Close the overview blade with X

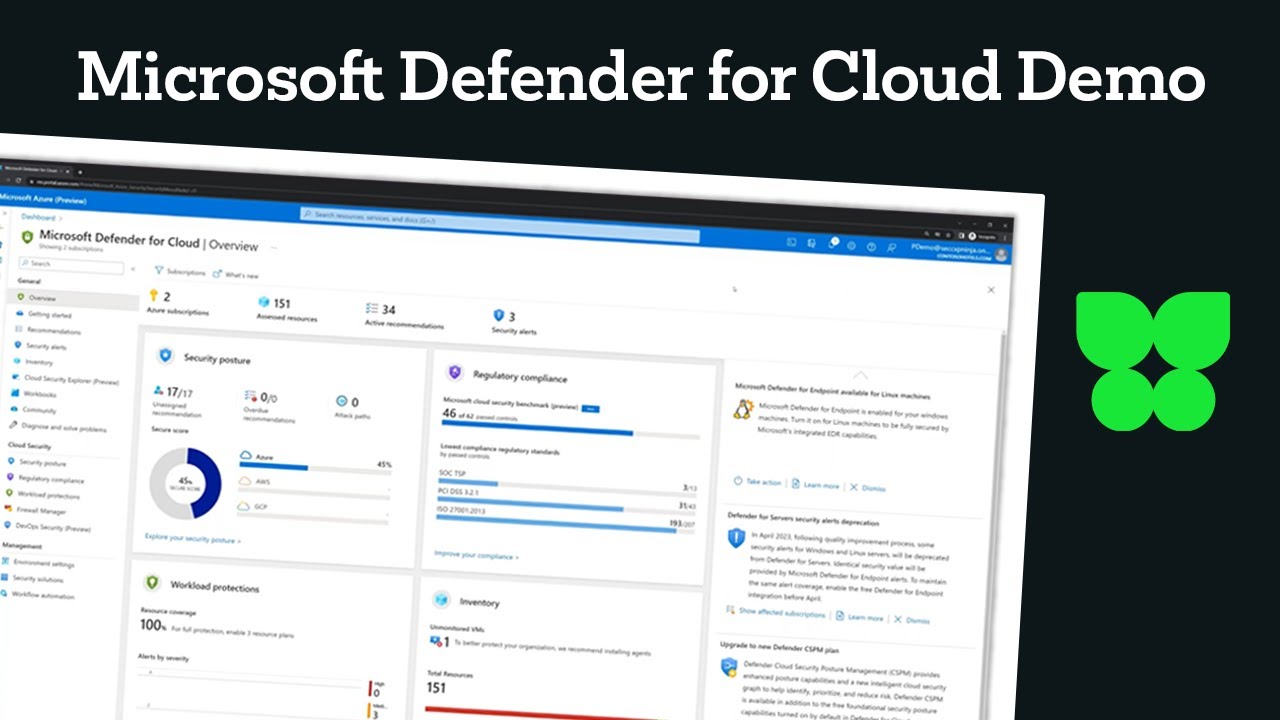pyautogui.click(x=991, y=290)
